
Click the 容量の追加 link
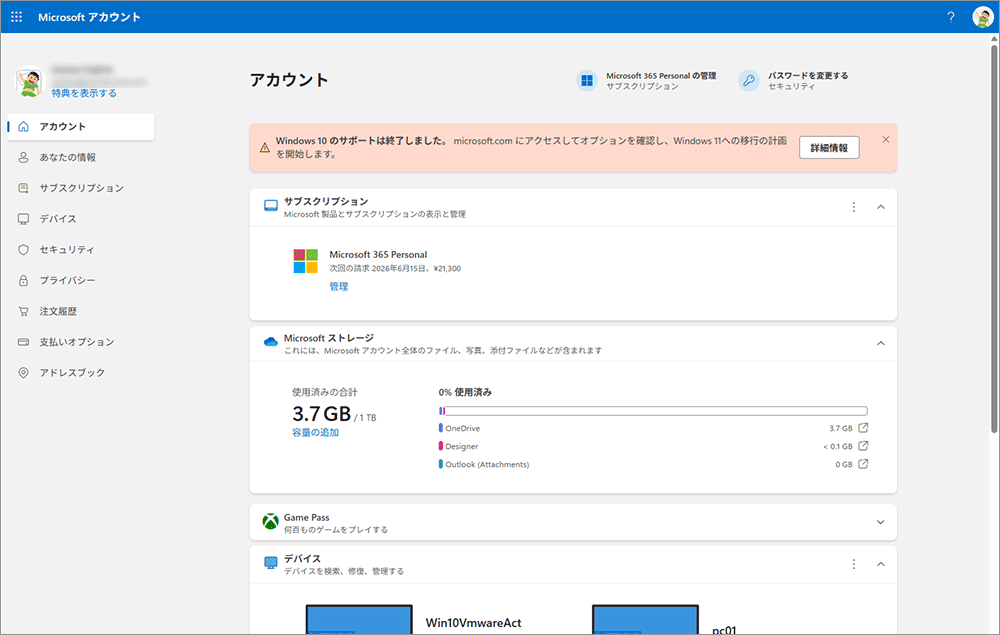315,433
